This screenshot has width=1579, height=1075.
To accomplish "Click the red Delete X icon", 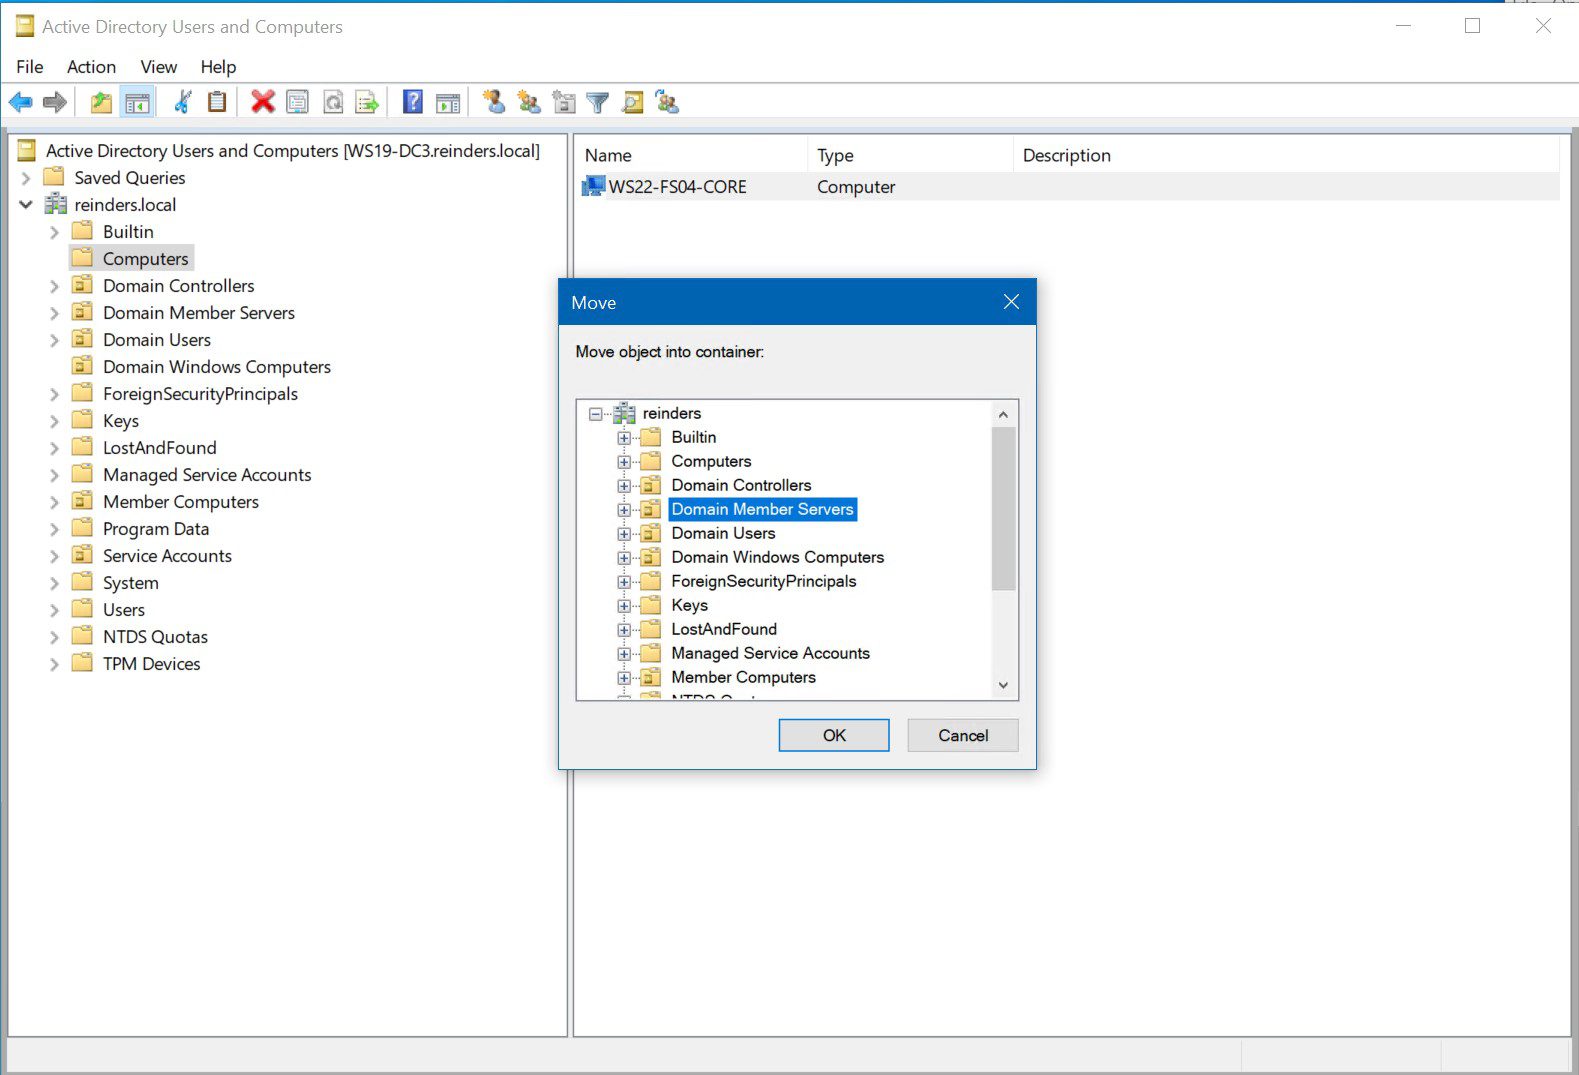I will point(263,102).
